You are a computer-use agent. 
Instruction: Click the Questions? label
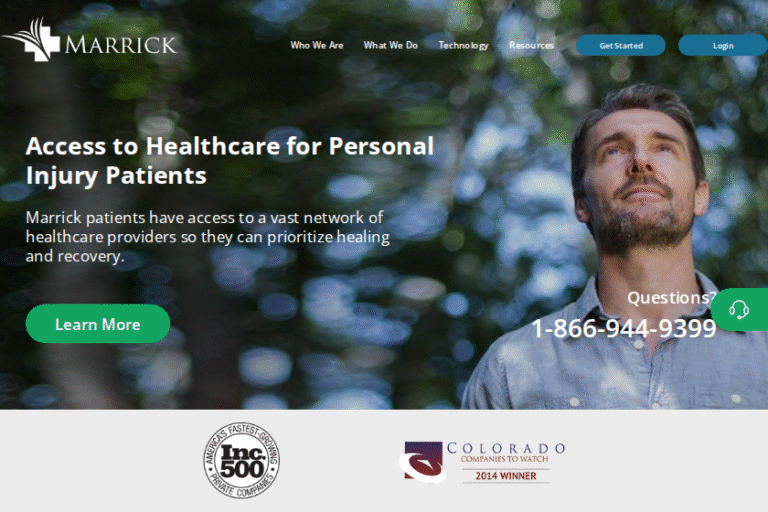coord(672,297)
